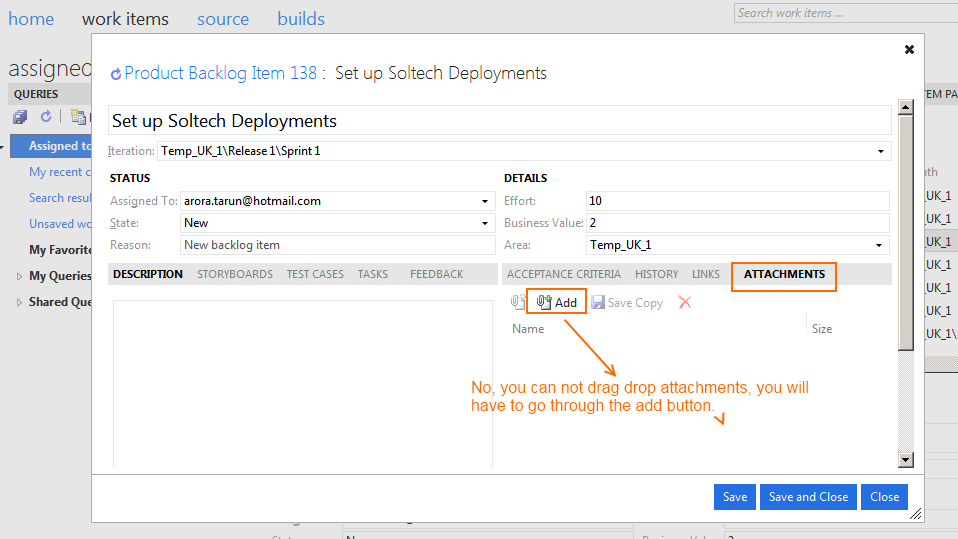
Task: Click the grey open attachment icon
Action: 518,302
